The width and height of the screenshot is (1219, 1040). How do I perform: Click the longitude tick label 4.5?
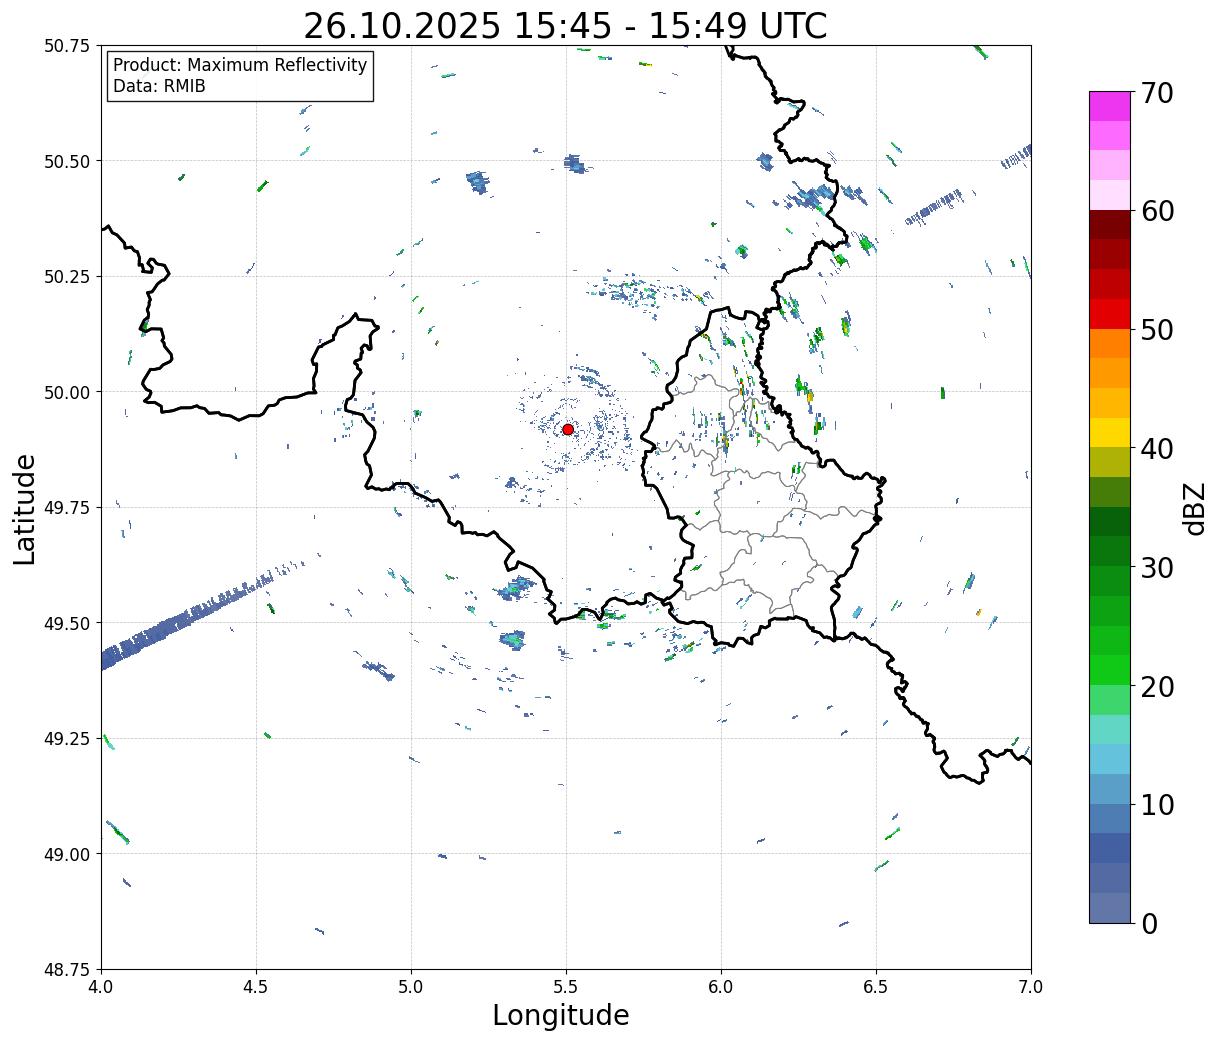coord(256,987)
